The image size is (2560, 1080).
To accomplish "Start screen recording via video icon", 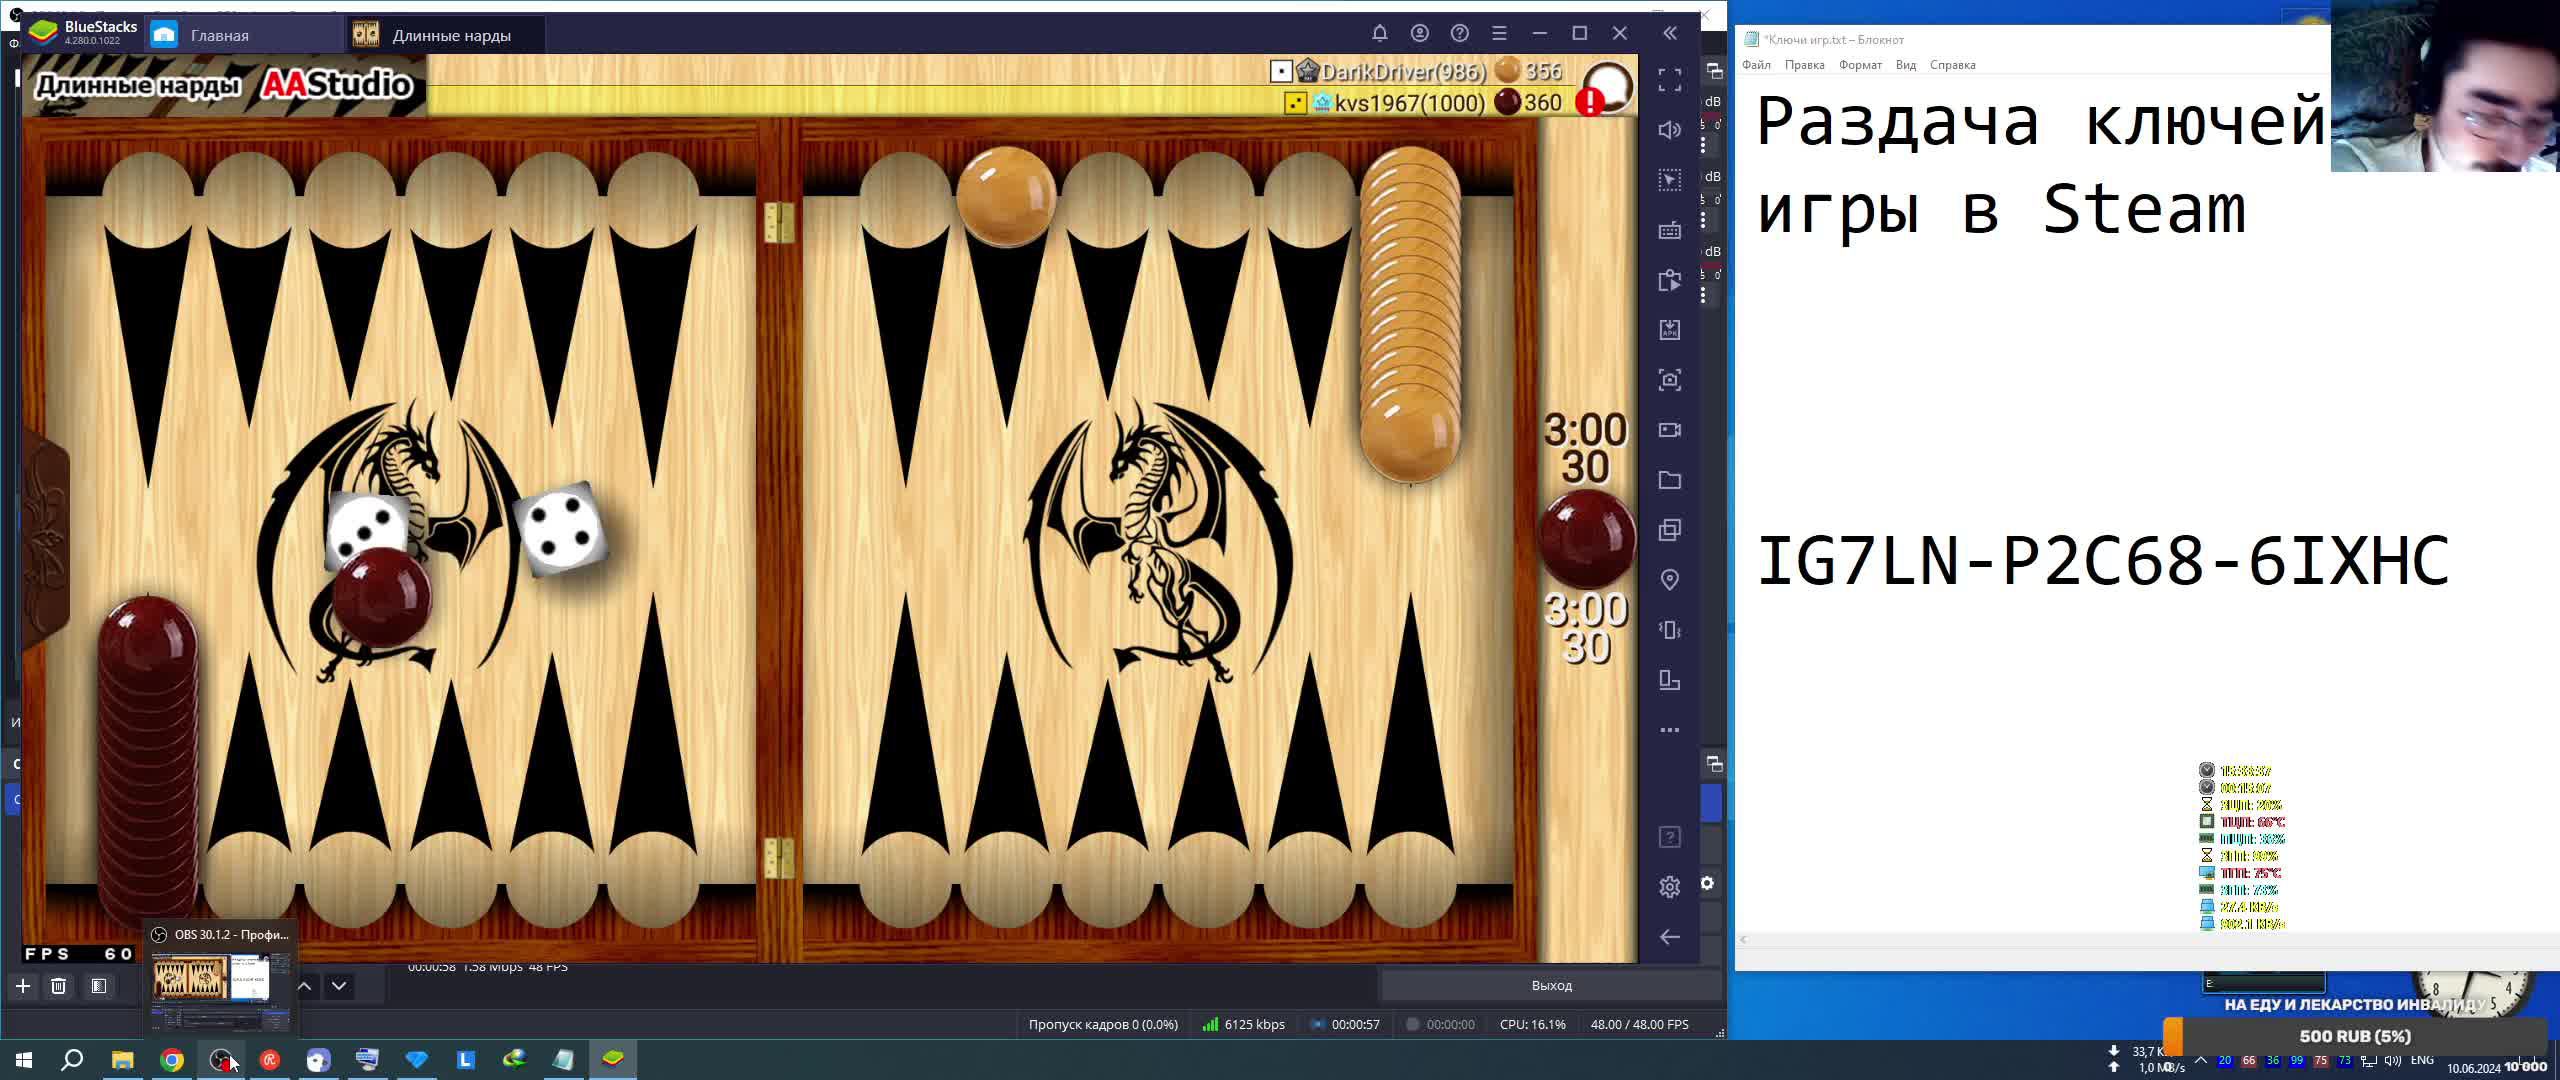I will coord(1669,430).
